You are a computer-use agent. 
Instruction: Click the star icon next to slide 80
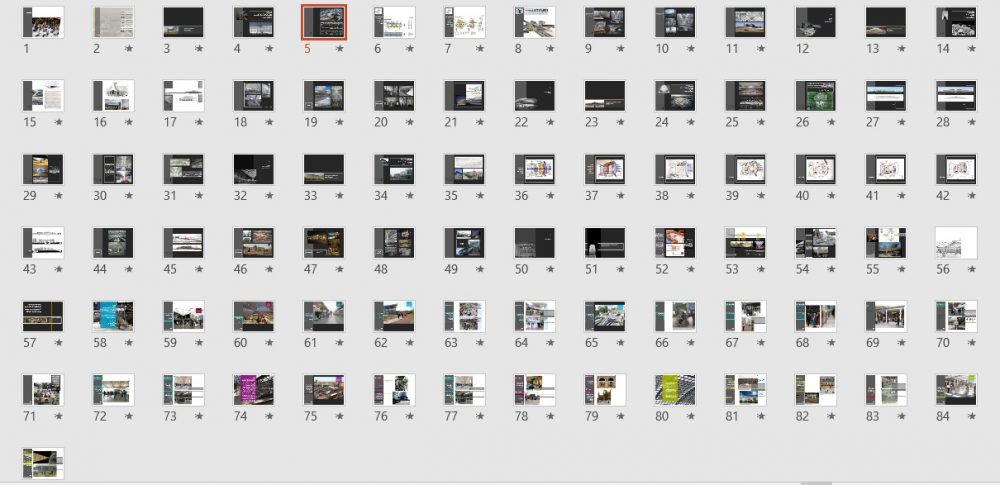click(x=691, y=416)
